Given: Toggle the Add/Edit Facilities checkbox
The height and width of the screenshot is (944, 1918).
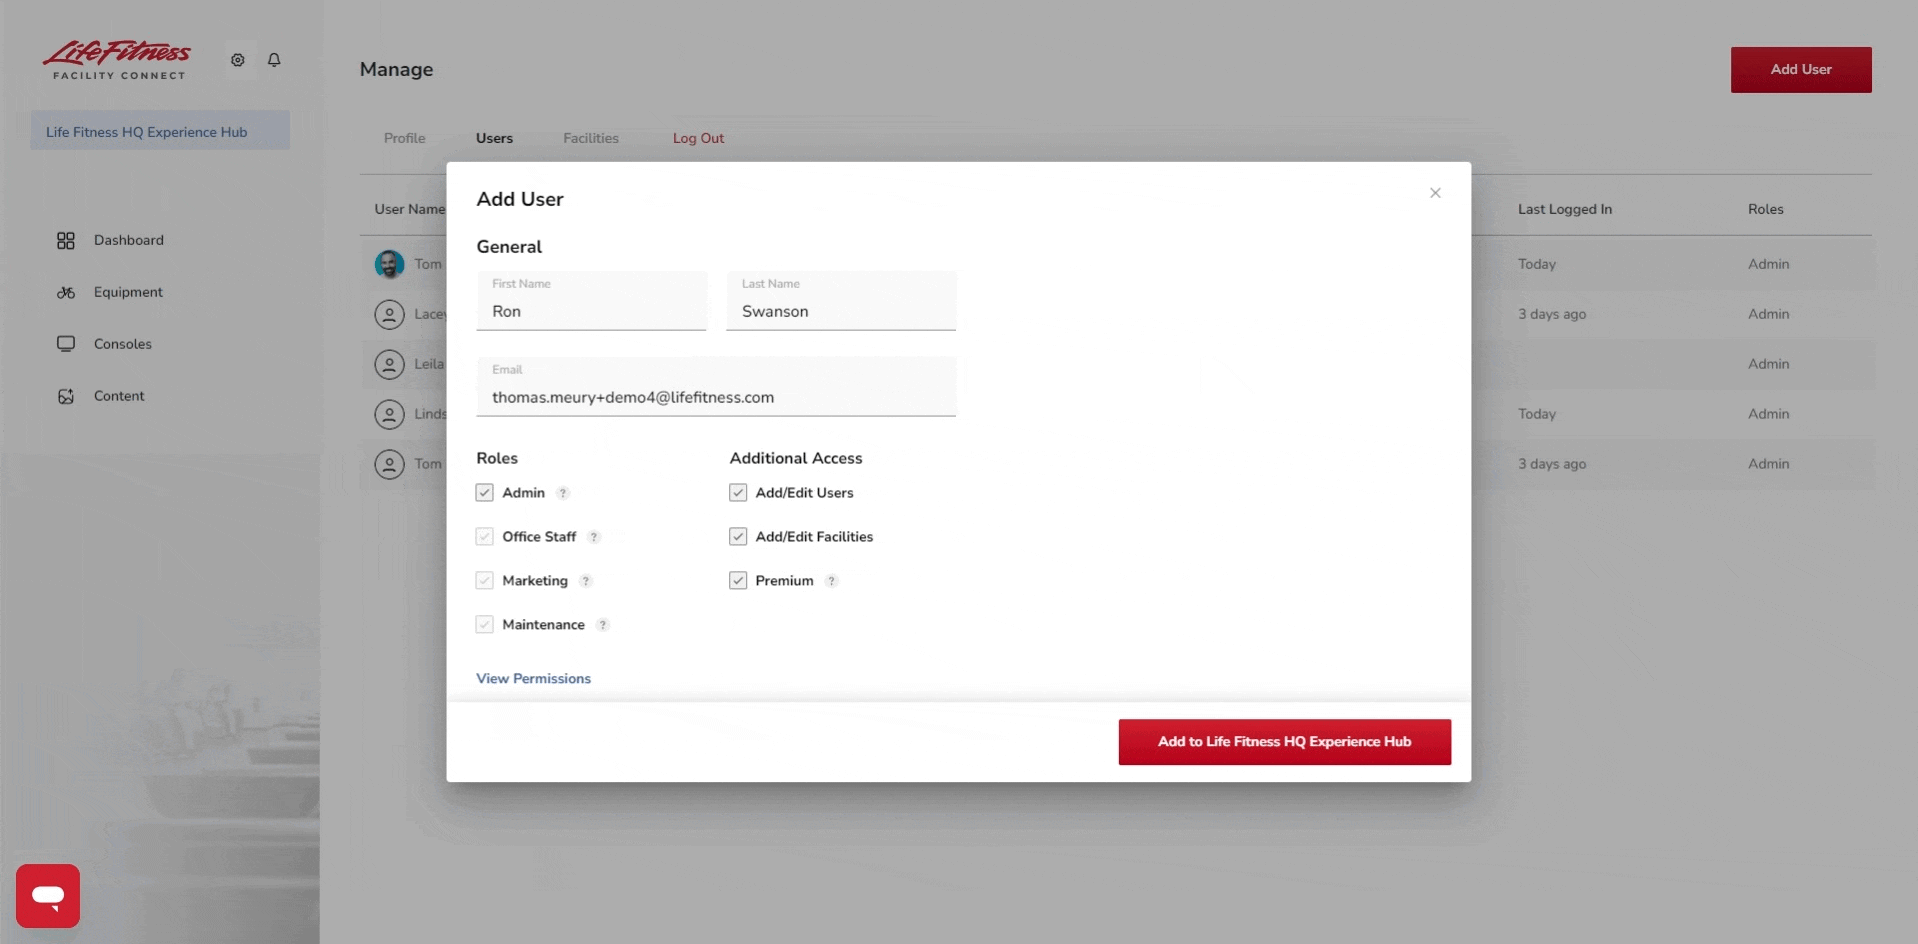Looking at the screenshot, I should 738,537.
